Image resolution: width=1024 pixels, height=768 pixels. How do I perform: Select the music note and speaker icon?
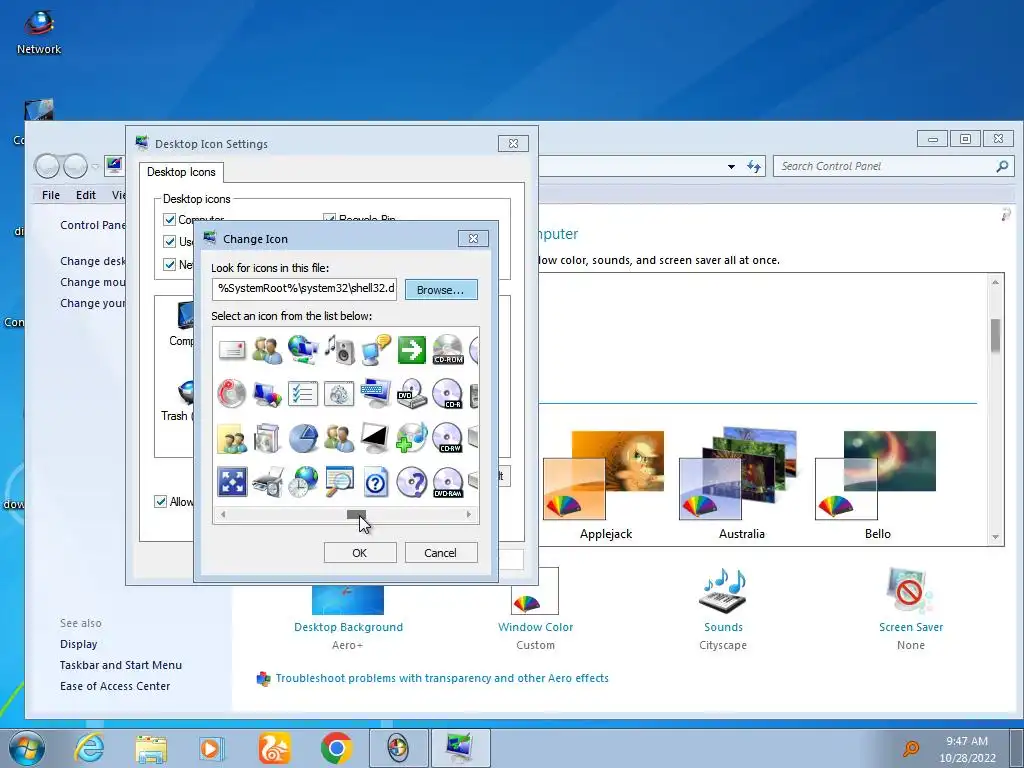339,350
